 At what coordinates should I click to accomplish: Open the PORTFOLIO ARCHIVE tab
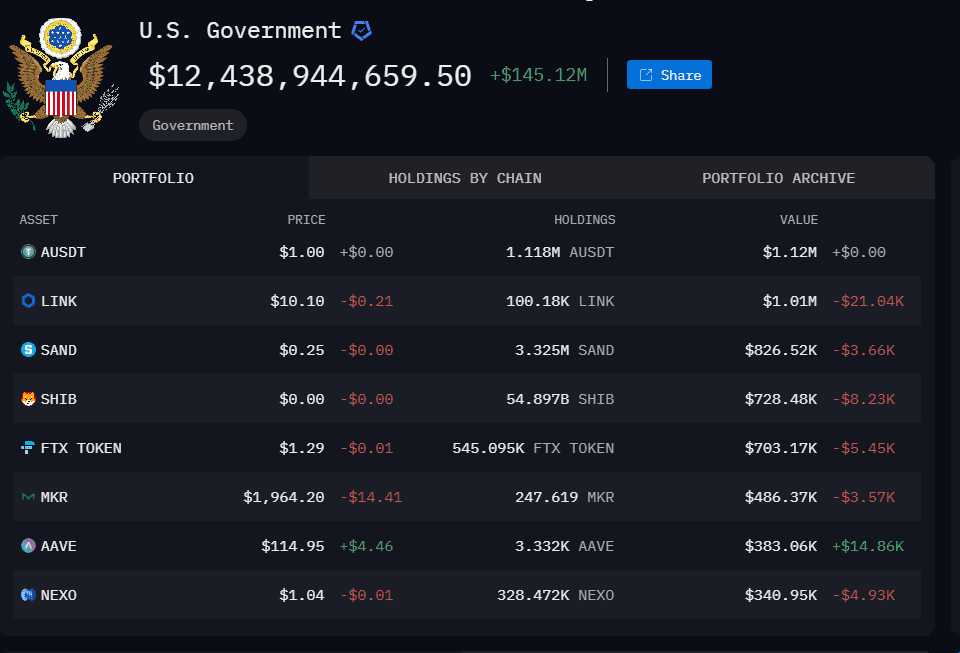pos(778,177)
